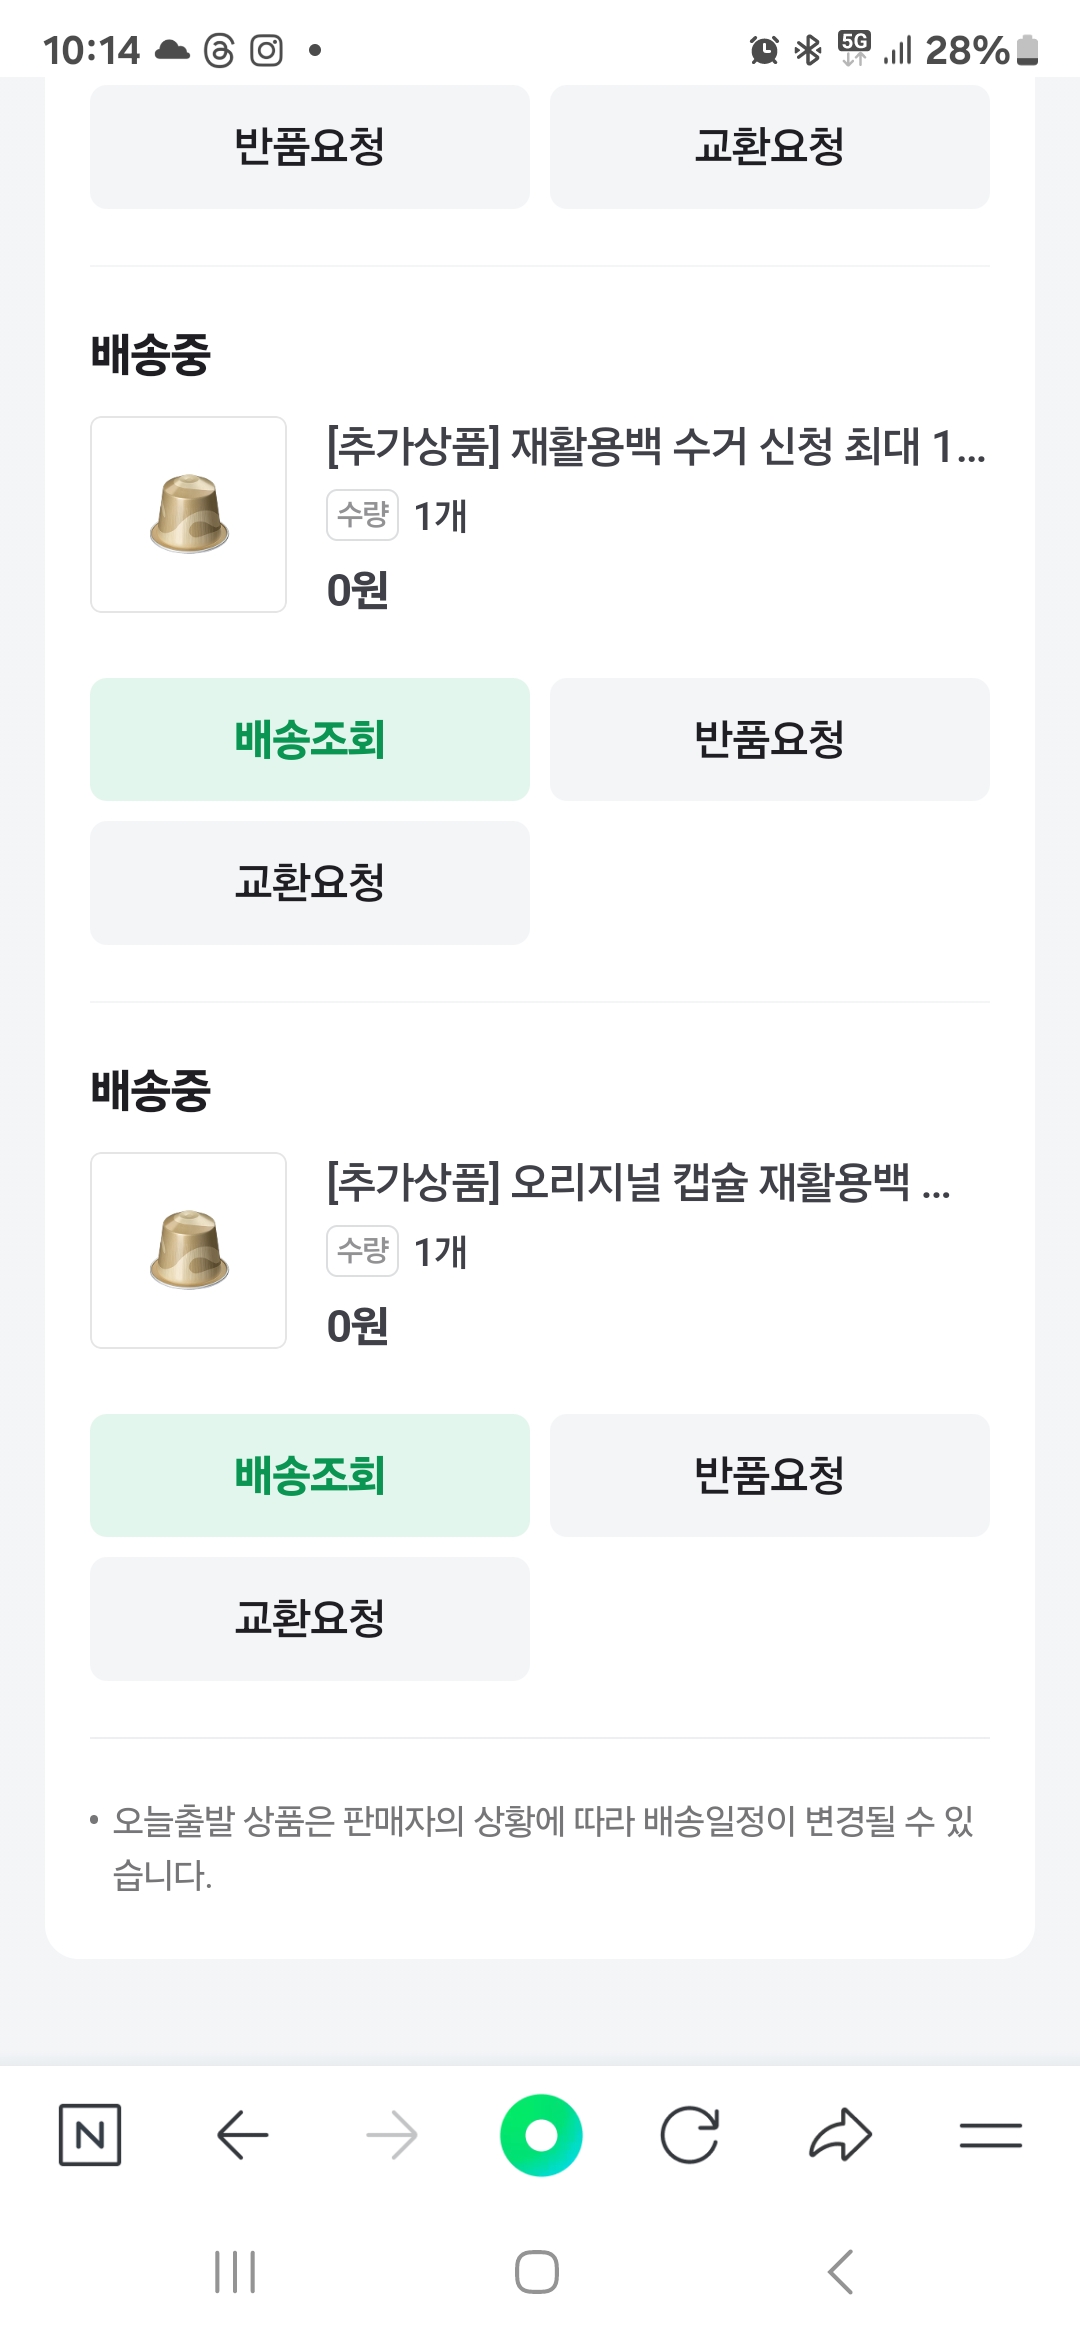This screenshot has height=2340, width=1080.
Task: Tap Android recent apps button
Action: tap(236, 2272)
